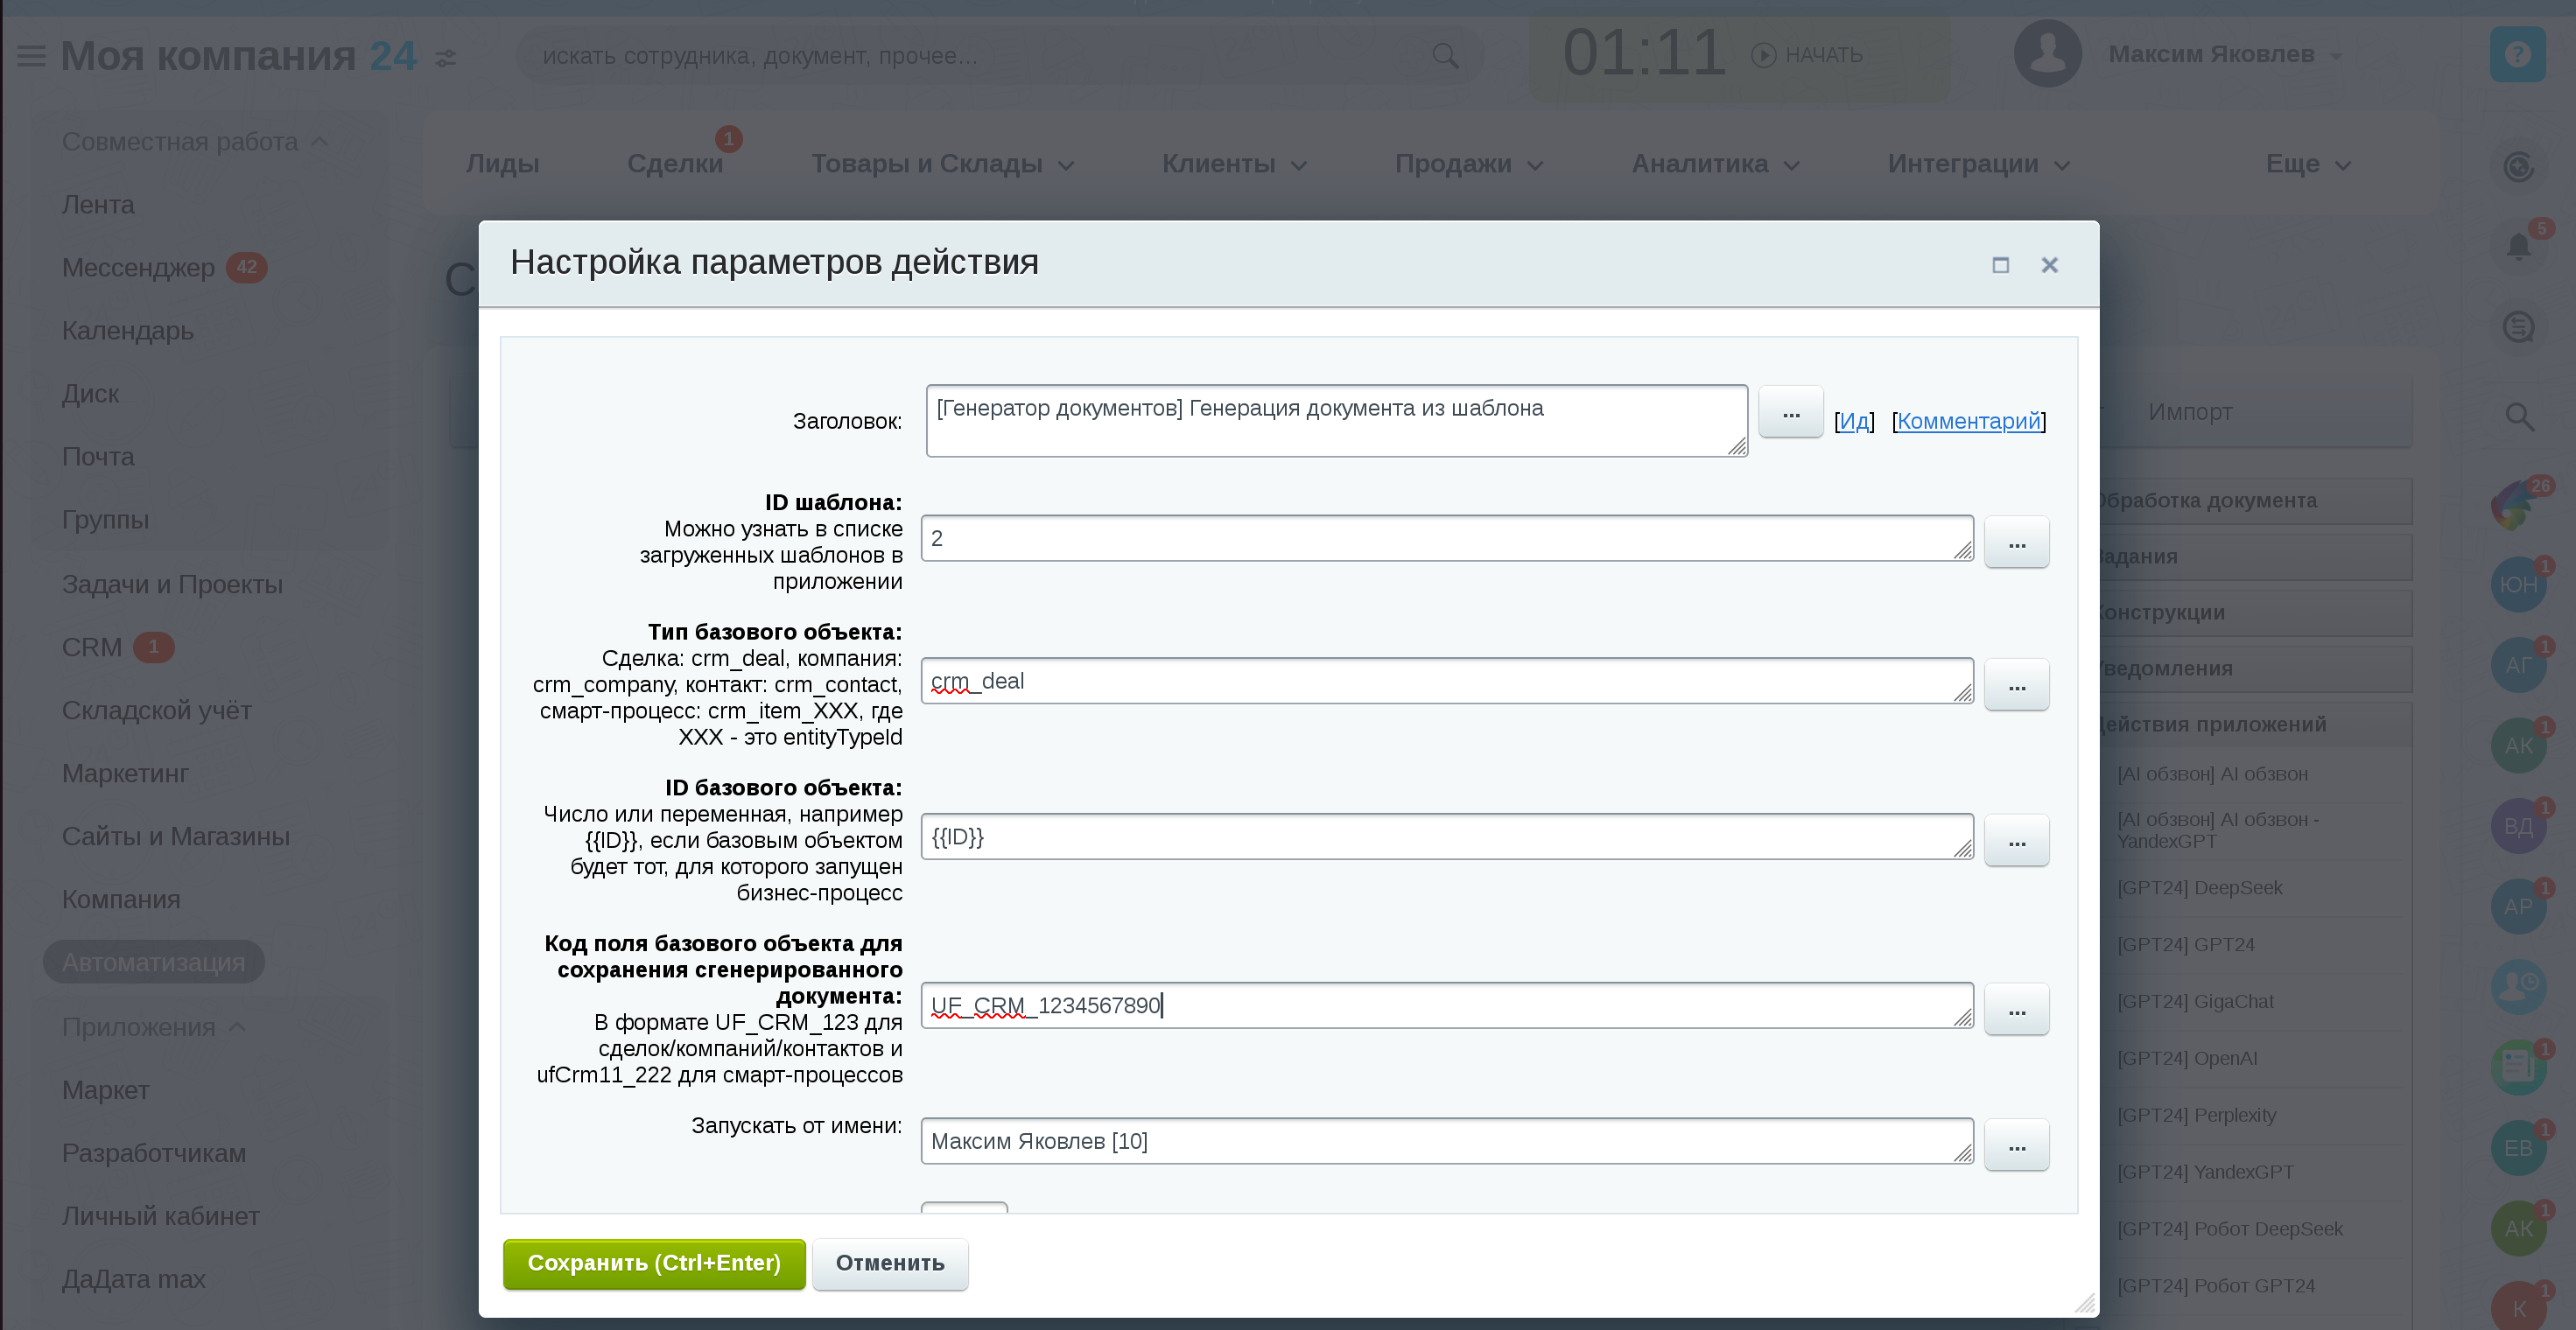
Task: Open Мессенджер in left menu
Action: pyautogui.click(x=138, y=268)
